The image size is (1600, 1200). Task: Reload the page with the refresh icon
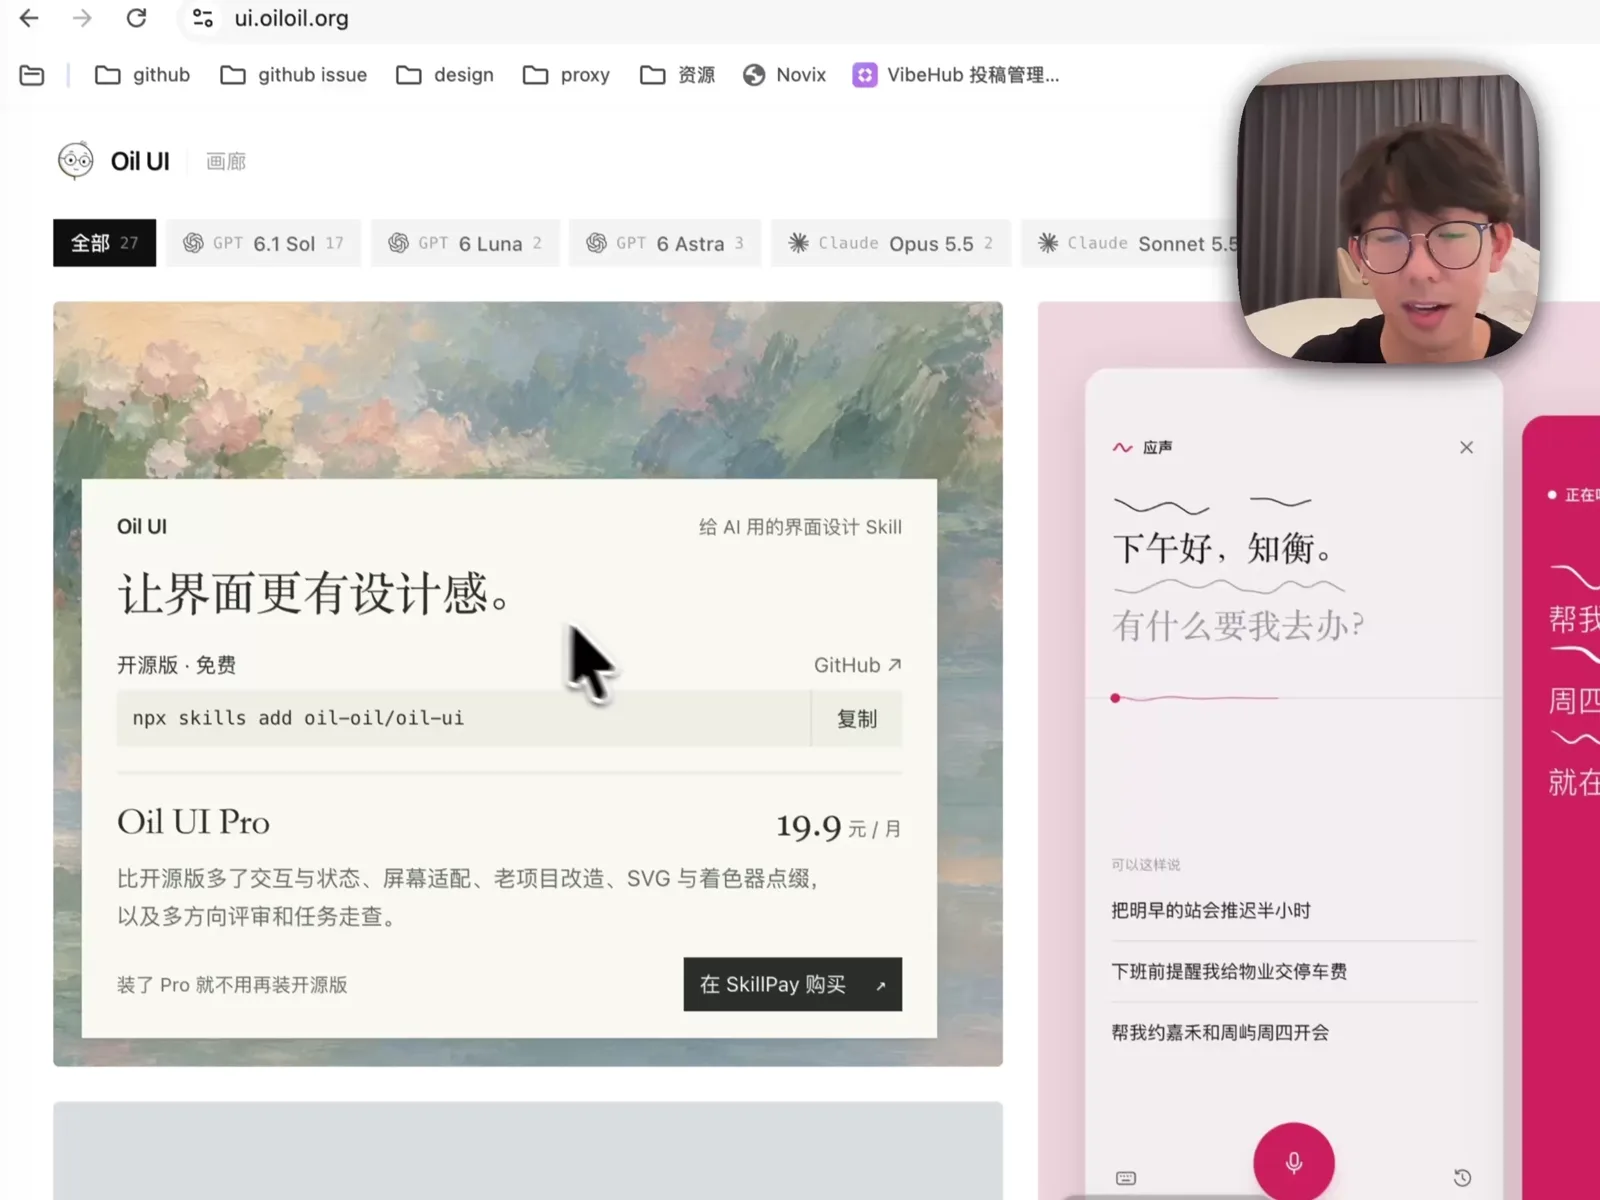click(x=136, y=18)
